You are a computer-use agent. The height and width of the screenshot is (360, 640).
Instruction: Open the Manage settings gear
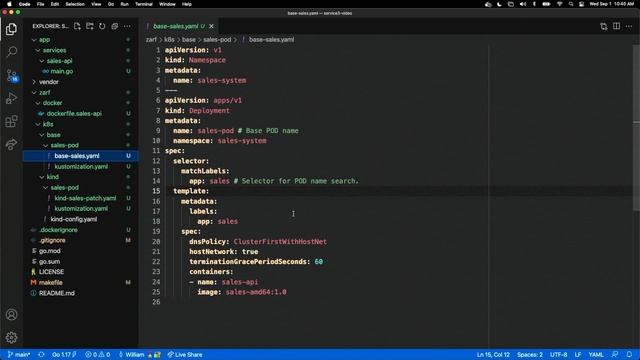coord(11,338)
